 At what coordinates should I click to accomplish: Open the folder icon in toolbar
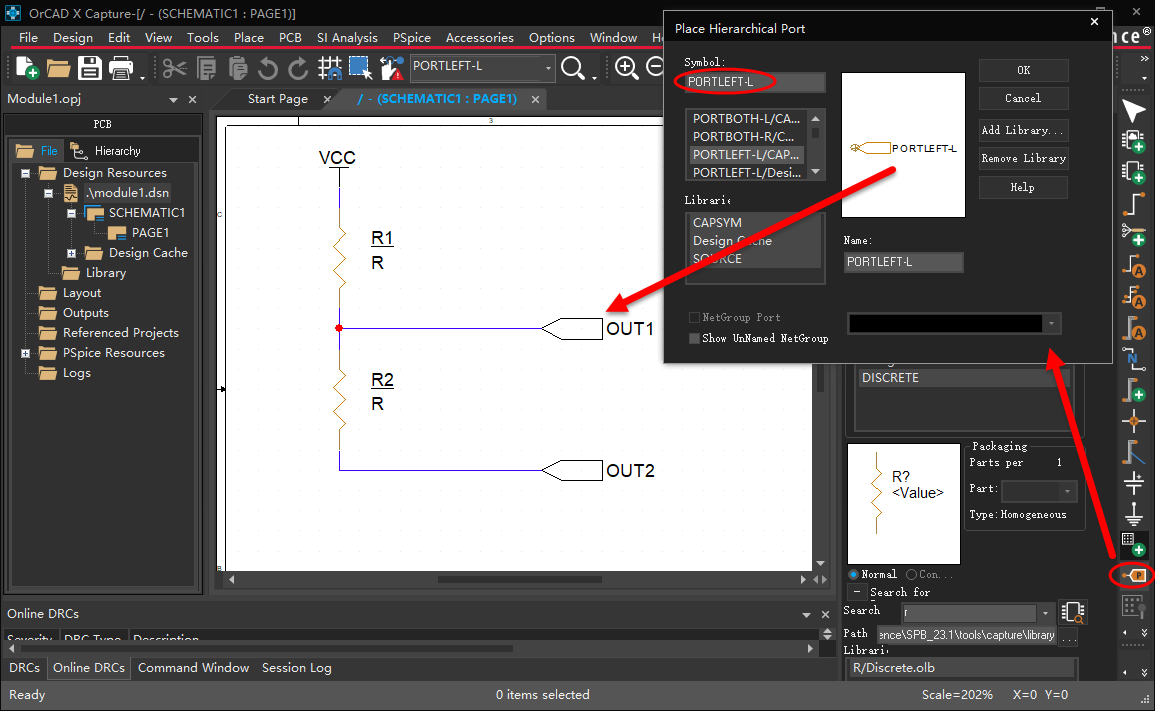coord(58,69)
